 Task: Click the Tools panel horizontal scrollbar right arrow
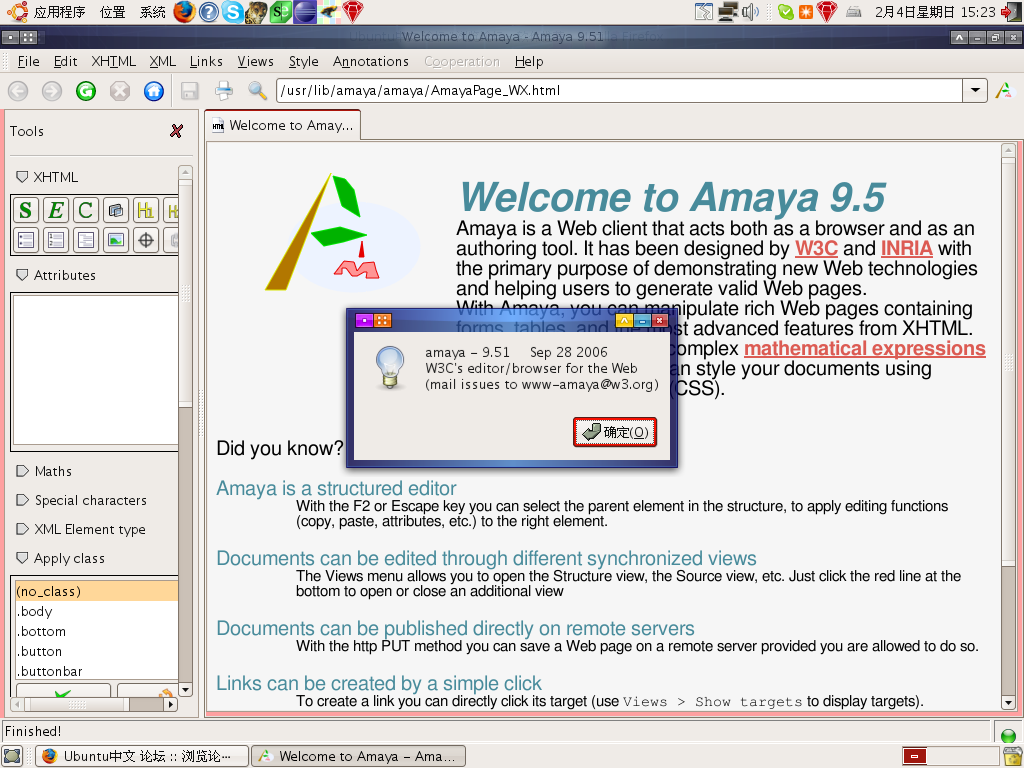click(x=170, y=705)
